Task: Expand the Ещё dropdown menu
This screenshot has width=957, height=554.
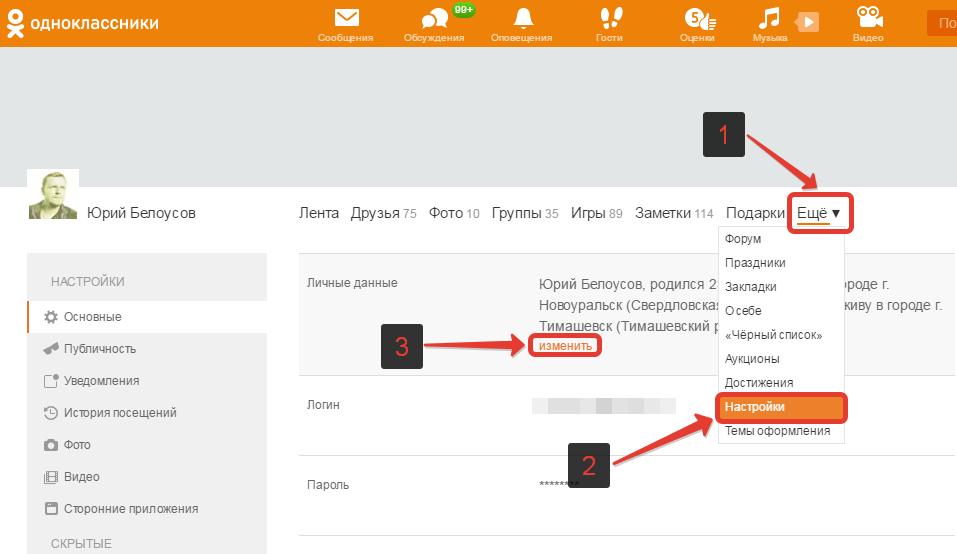Action: [x=819, y=213]
